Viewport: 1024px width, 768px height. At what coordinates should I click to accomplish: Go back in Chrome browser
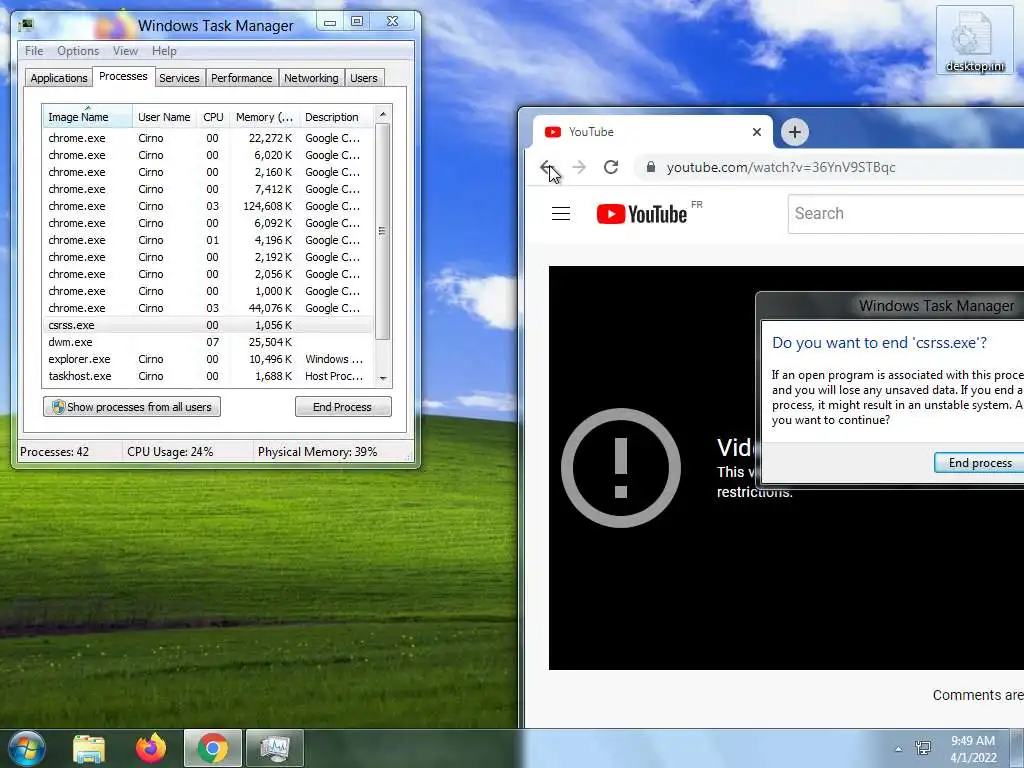click(x=547, y=167)
